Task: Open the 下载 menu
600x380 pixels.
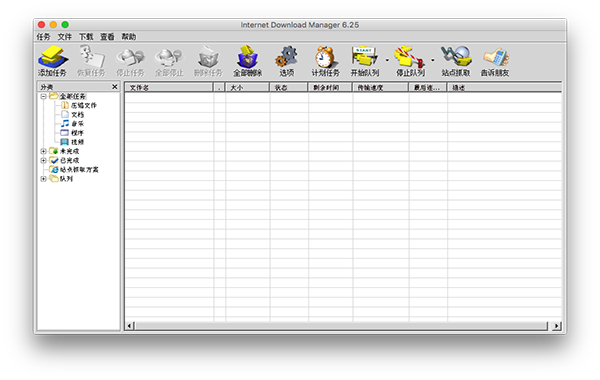Action: point(86,37)
